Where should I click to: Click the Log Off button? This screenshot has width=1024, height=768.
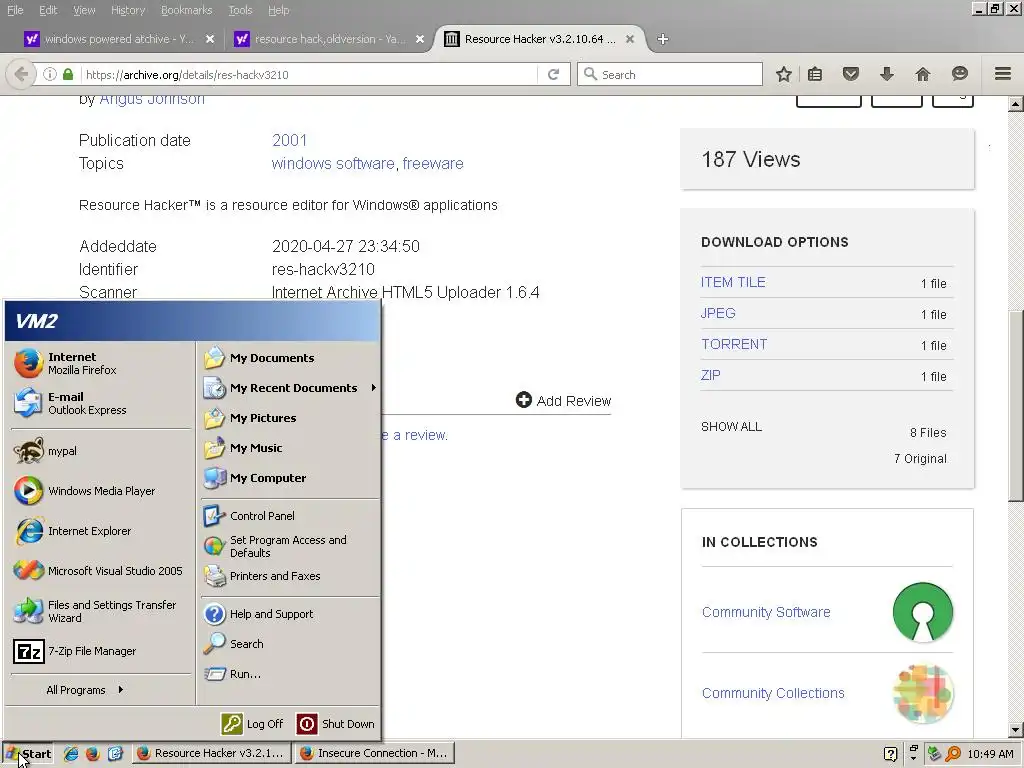pyautogui.click(x=253, y=724)
